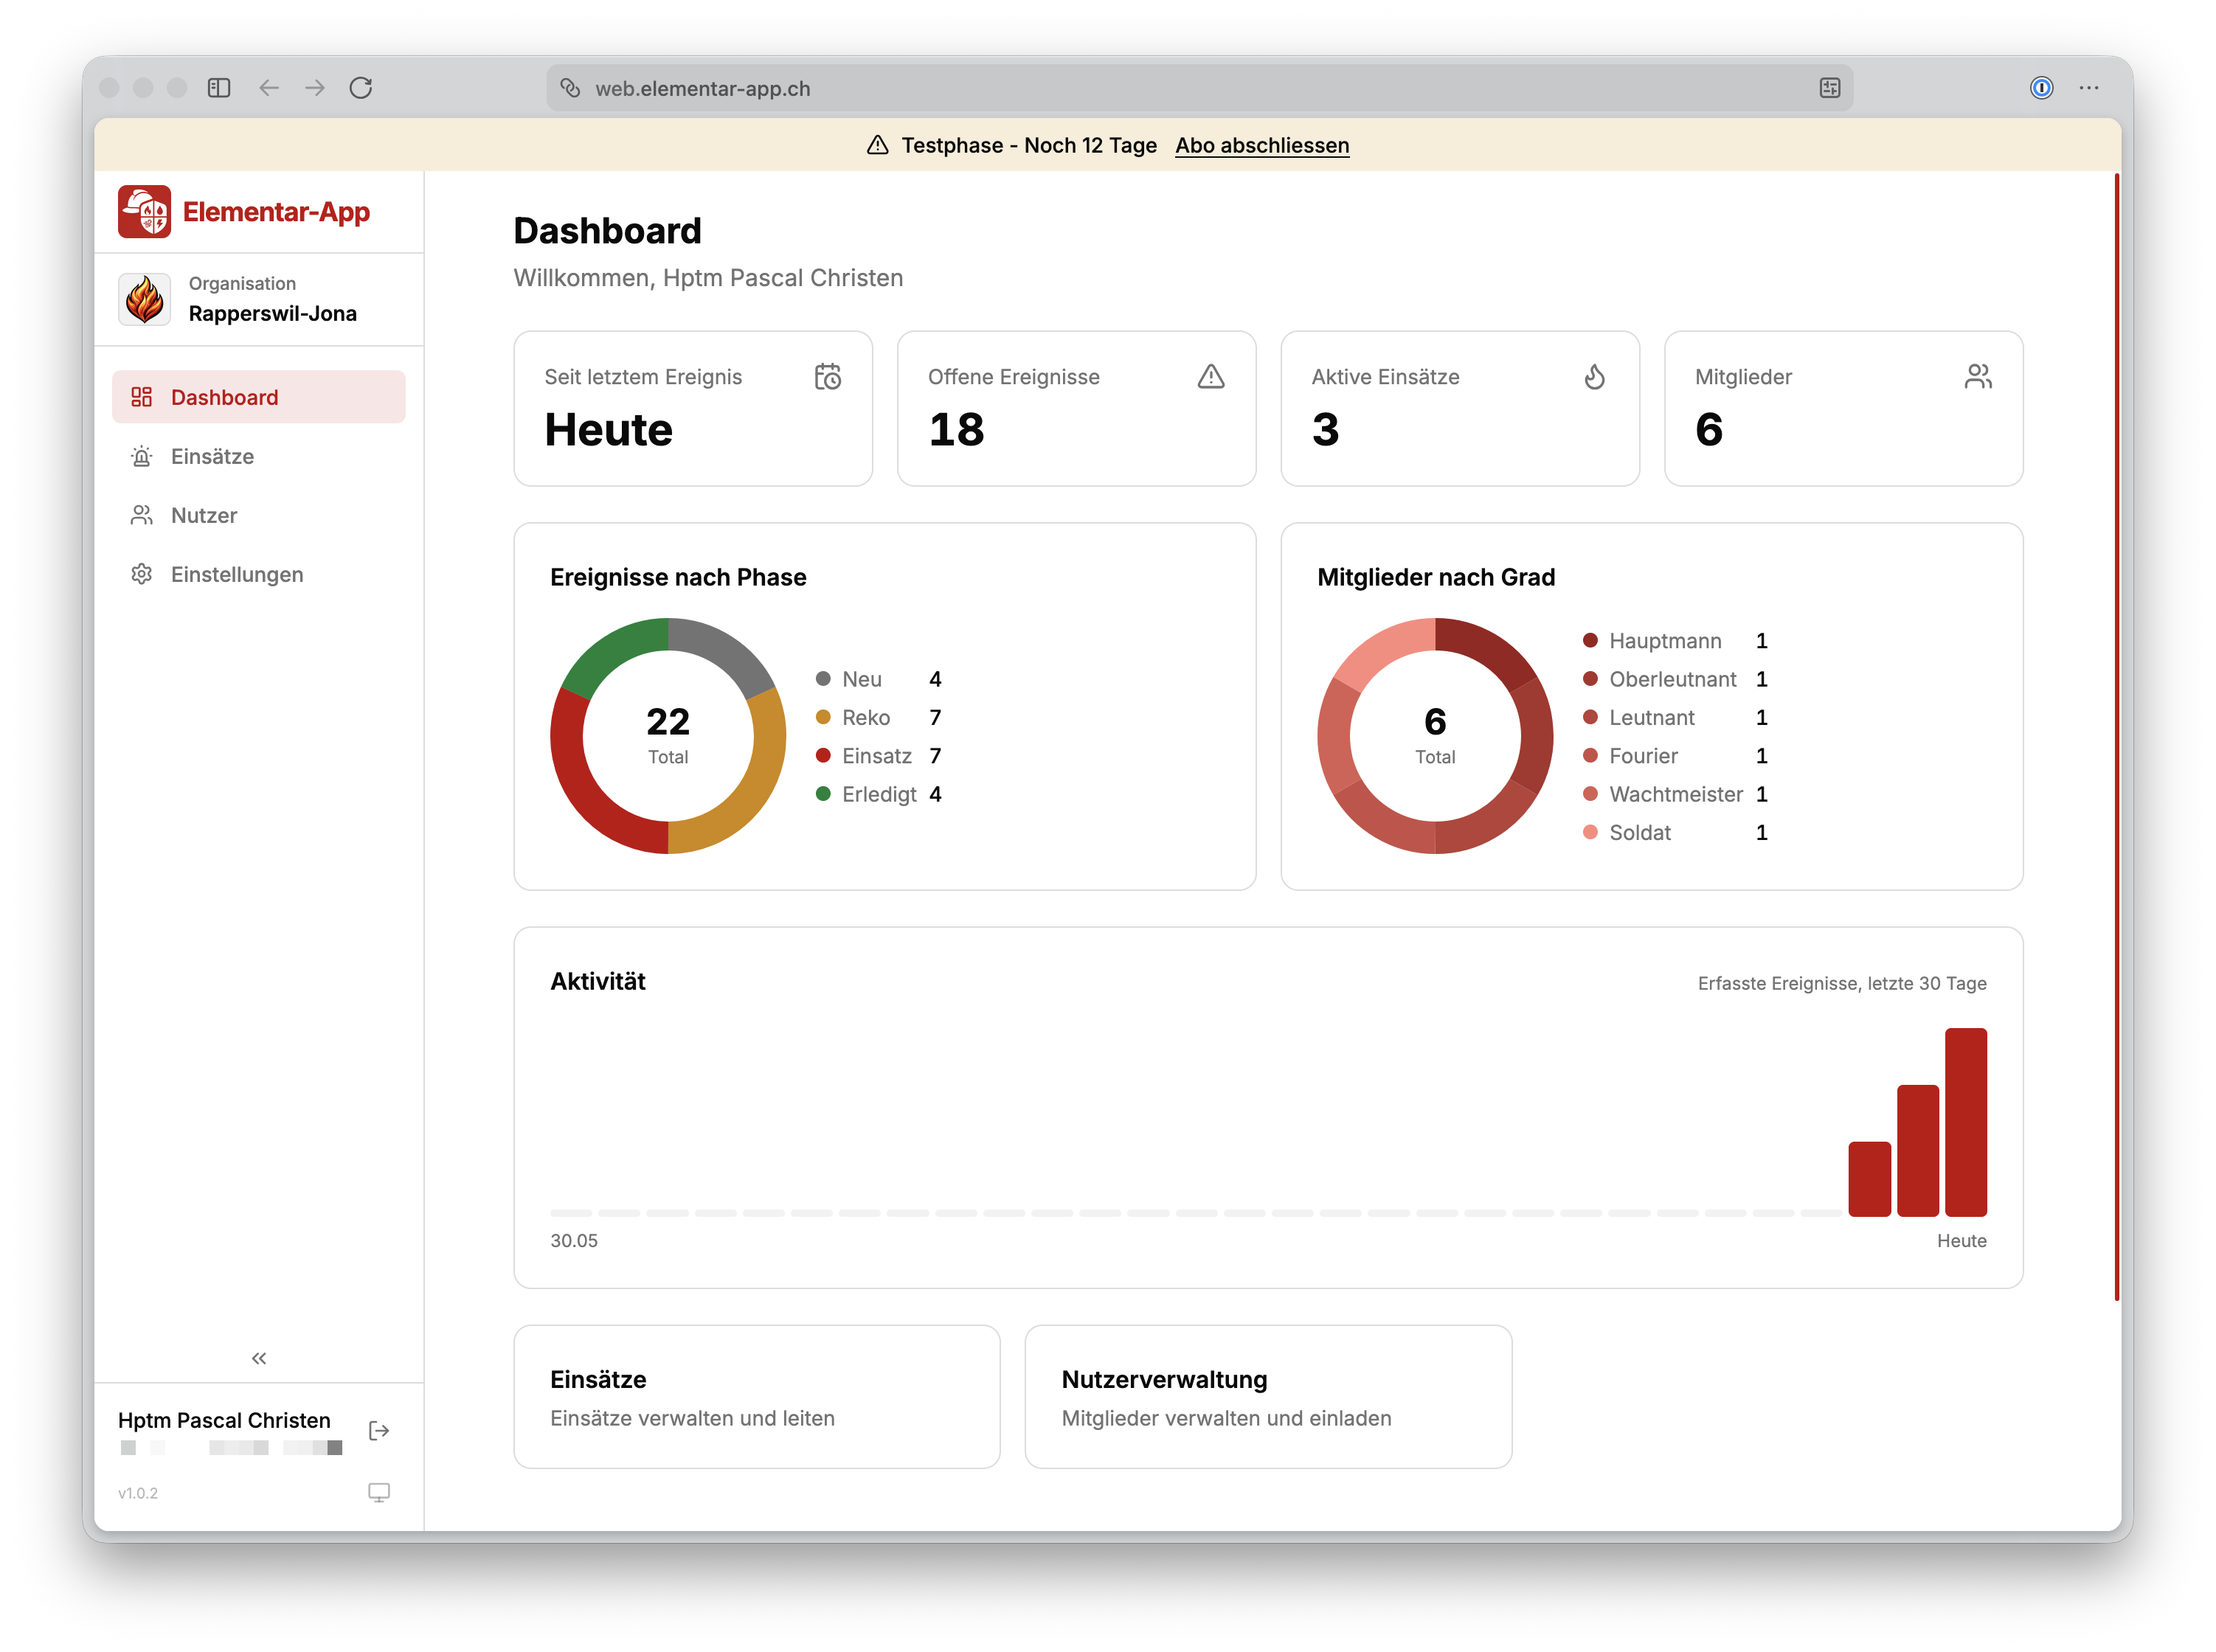
Task: Click the Fourier legend entry
Action: [x=1675, y=756]
